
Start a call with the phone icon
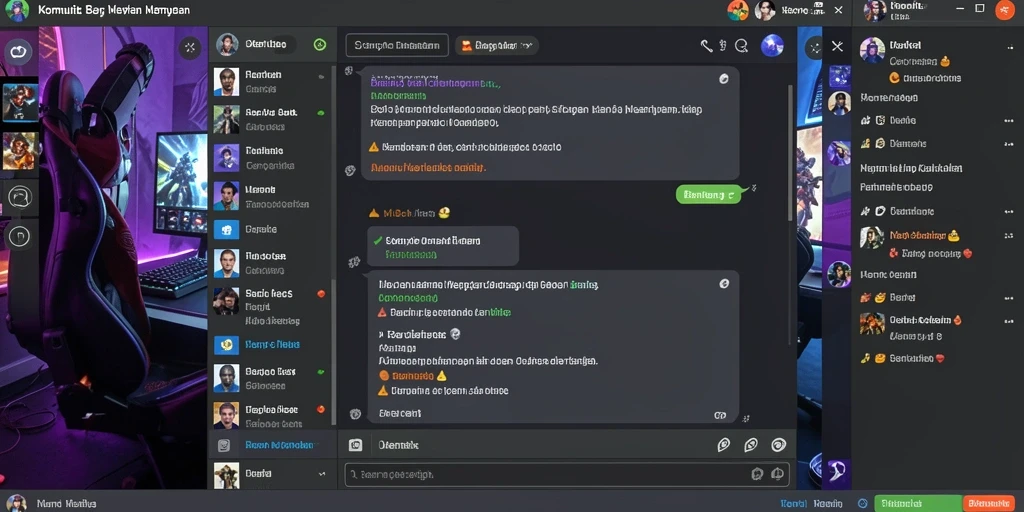click(x=706, y=46)
